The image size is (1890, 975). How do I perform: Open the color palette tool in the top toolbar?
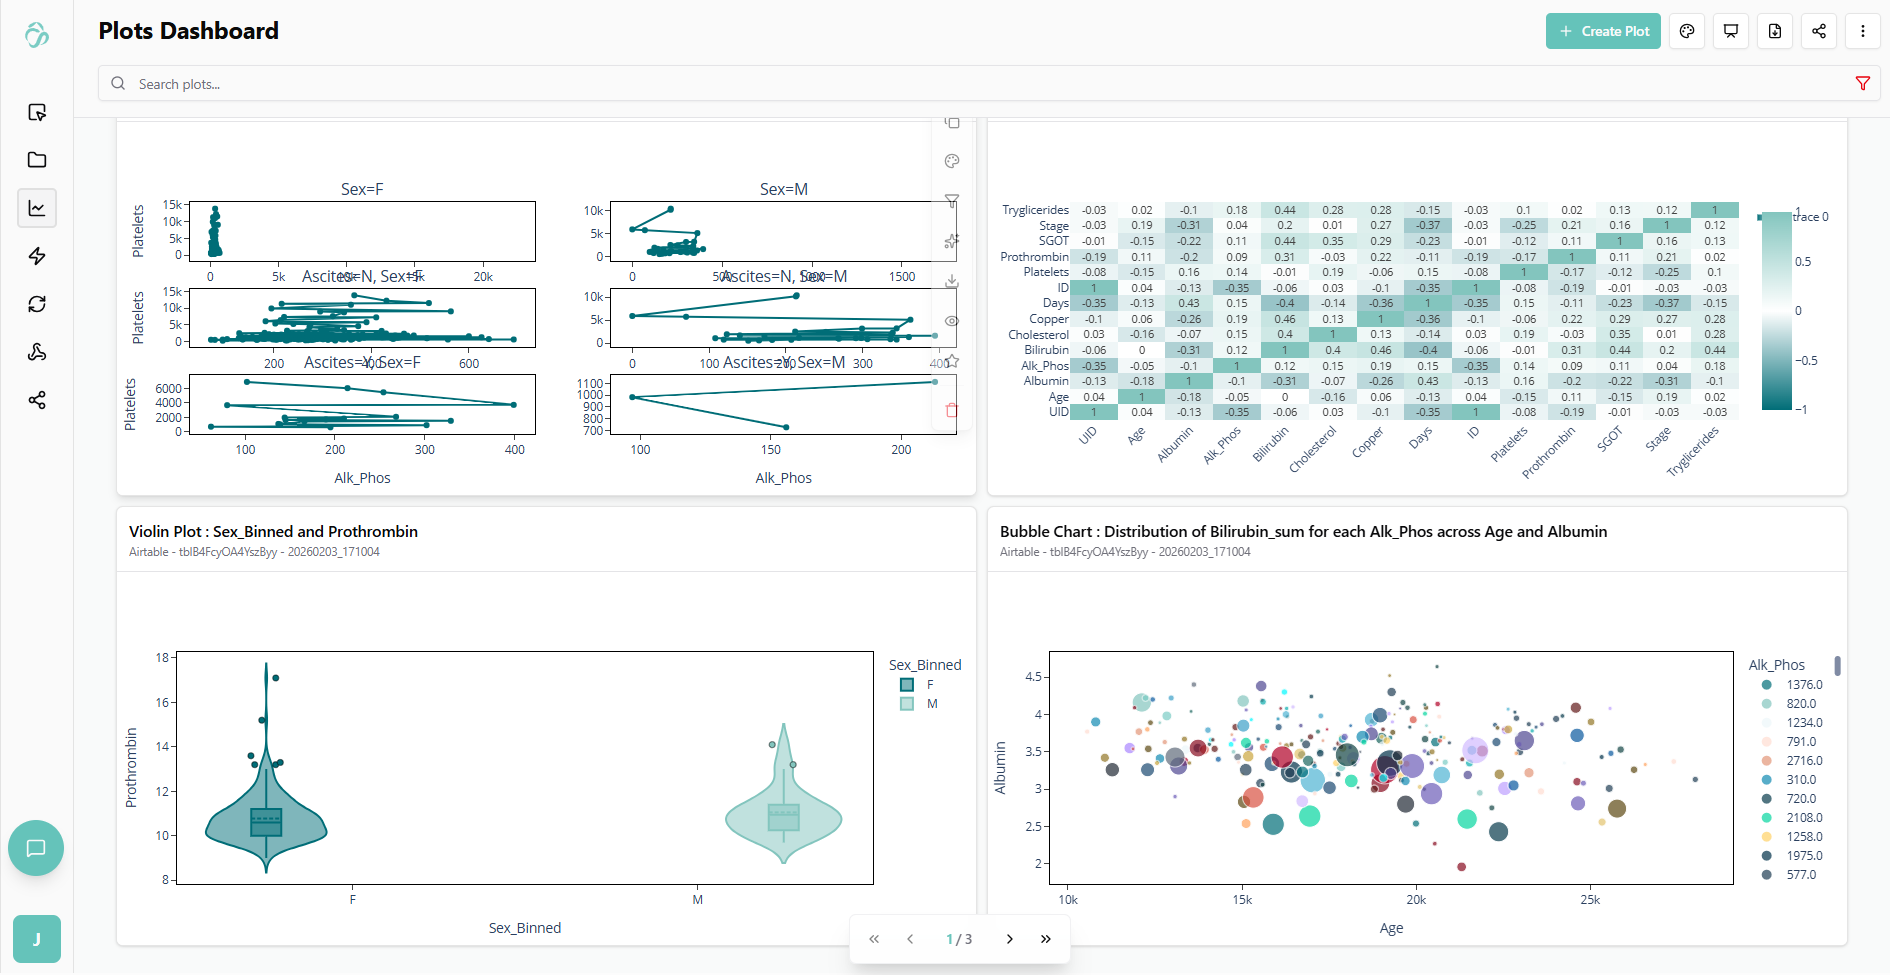[x=1687, y=31]
